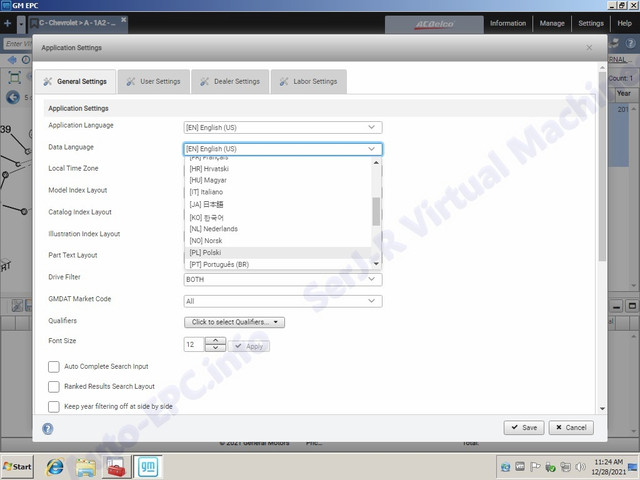Add a new tab with the plus icon
The image size is (640, 480).
coord(7,23)
